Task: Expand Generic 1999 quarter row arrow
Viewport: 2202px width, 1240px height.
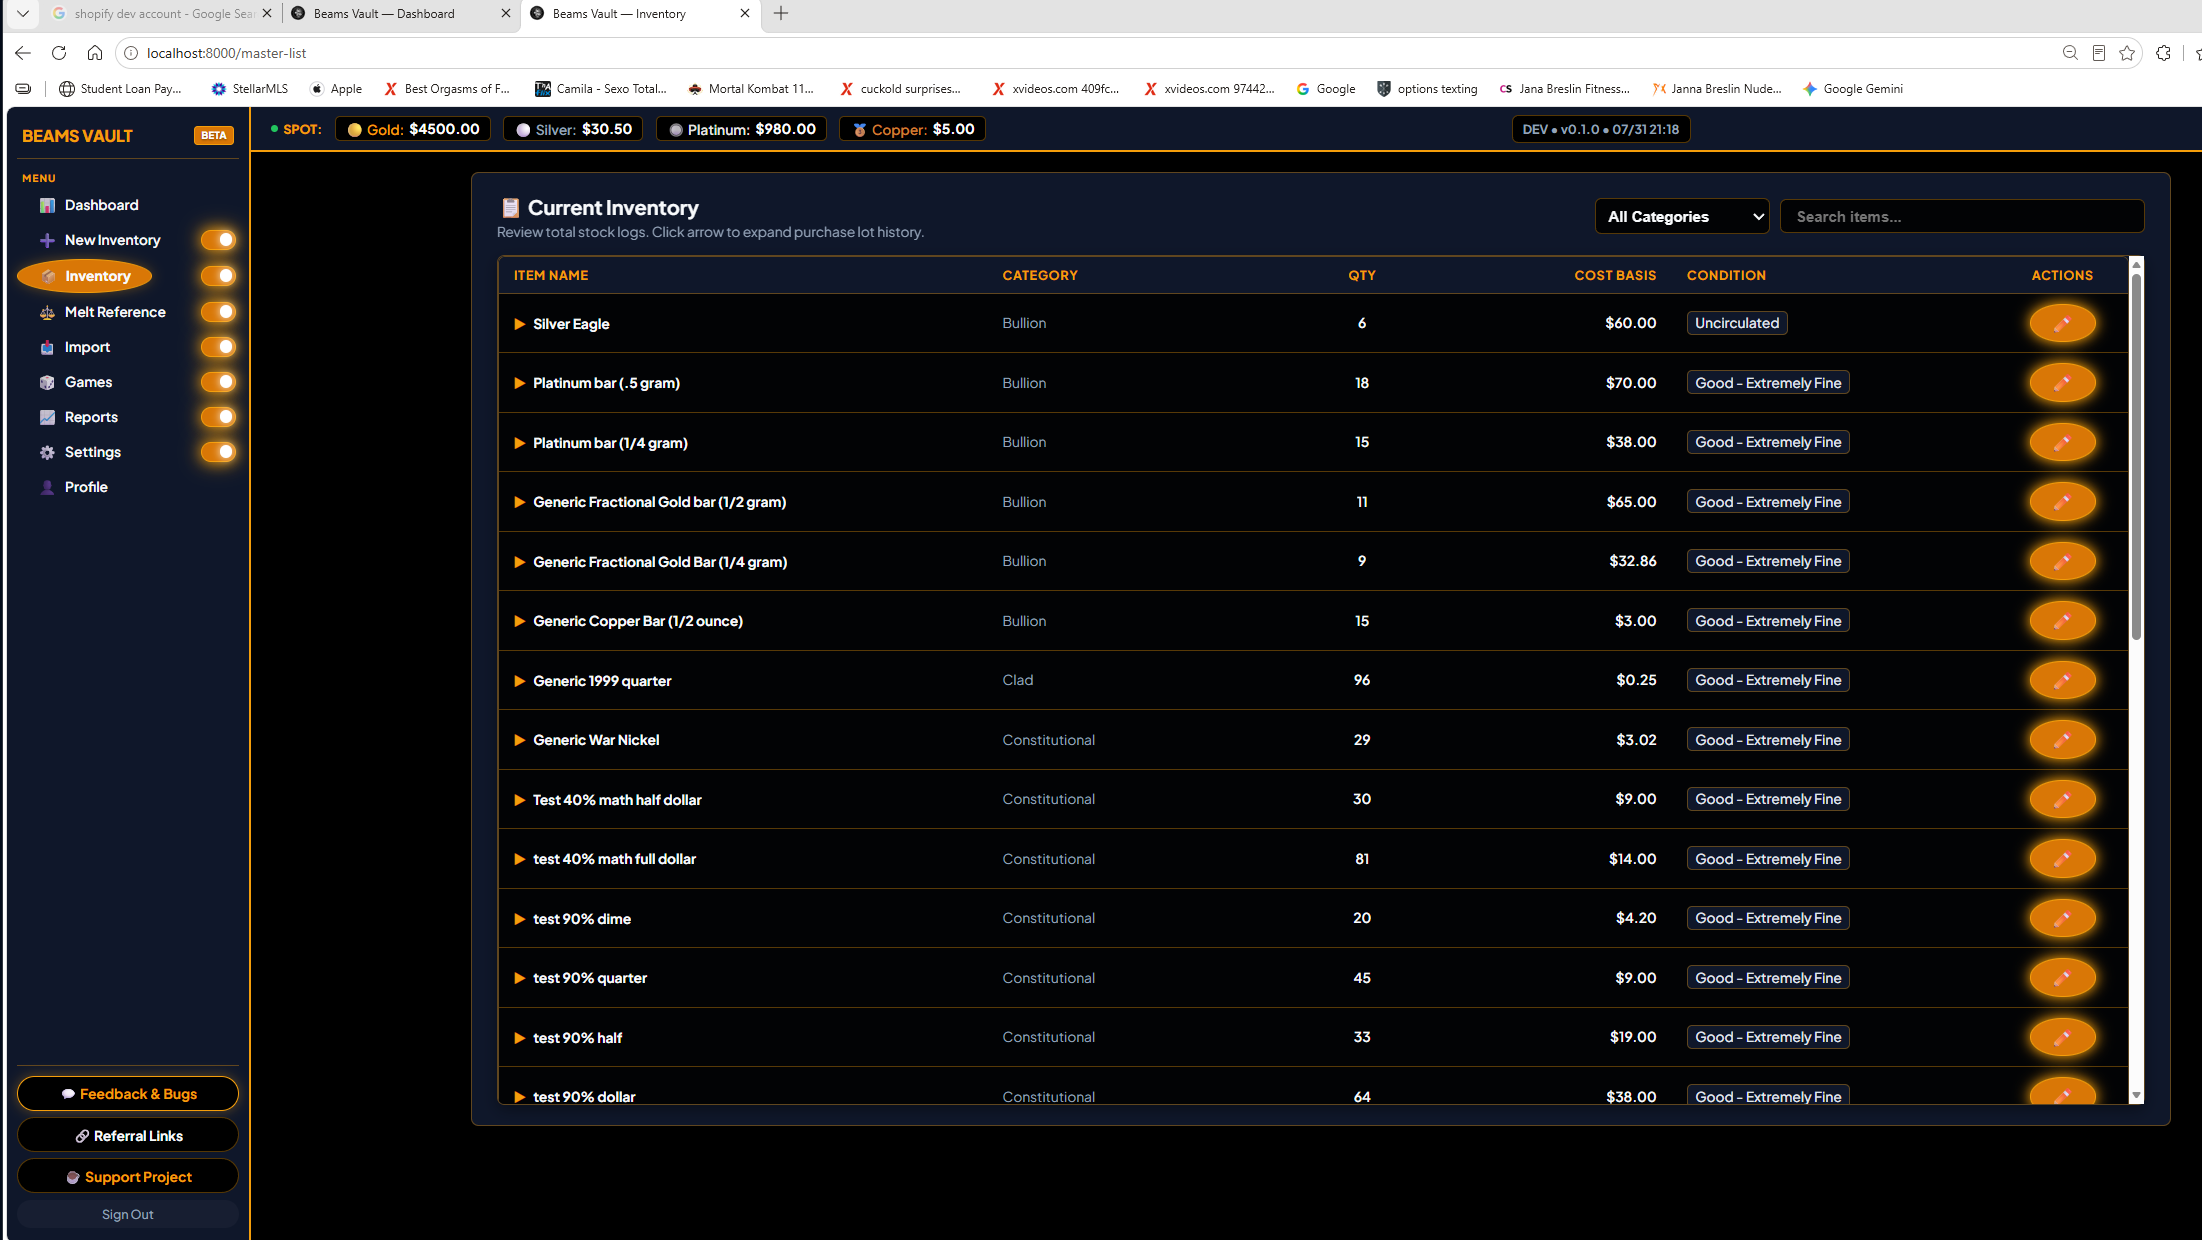Action: coord(519,681)
